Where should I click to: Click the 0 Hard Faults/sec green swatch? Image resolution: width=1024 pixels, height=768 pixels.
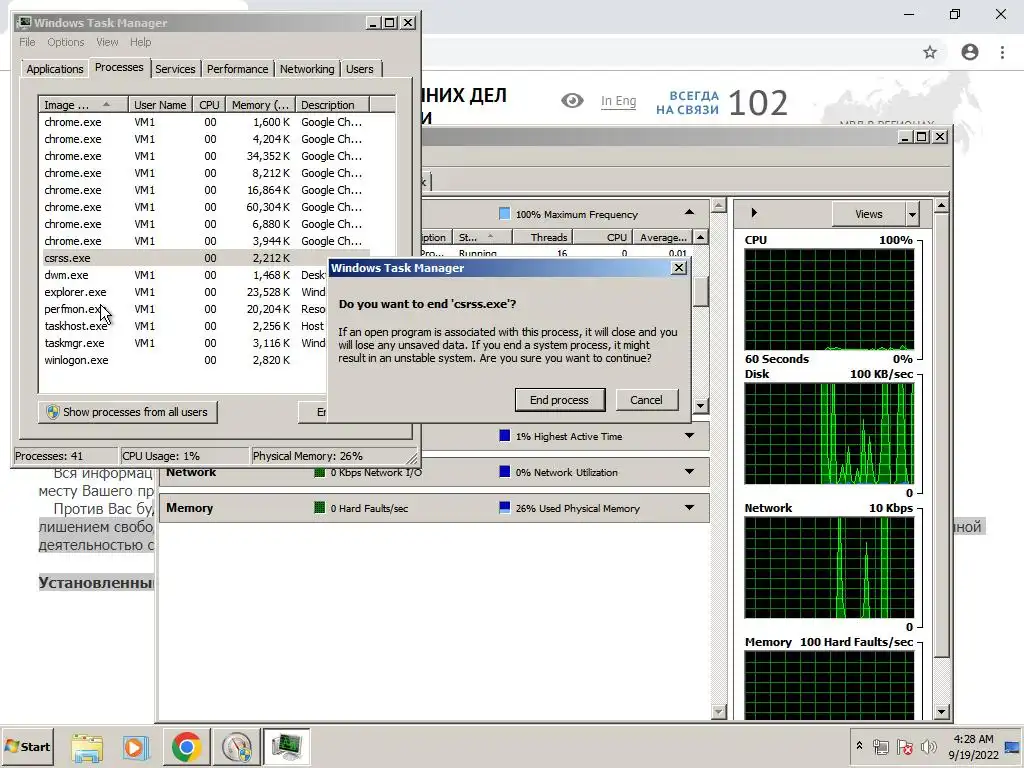coord(319,507)
